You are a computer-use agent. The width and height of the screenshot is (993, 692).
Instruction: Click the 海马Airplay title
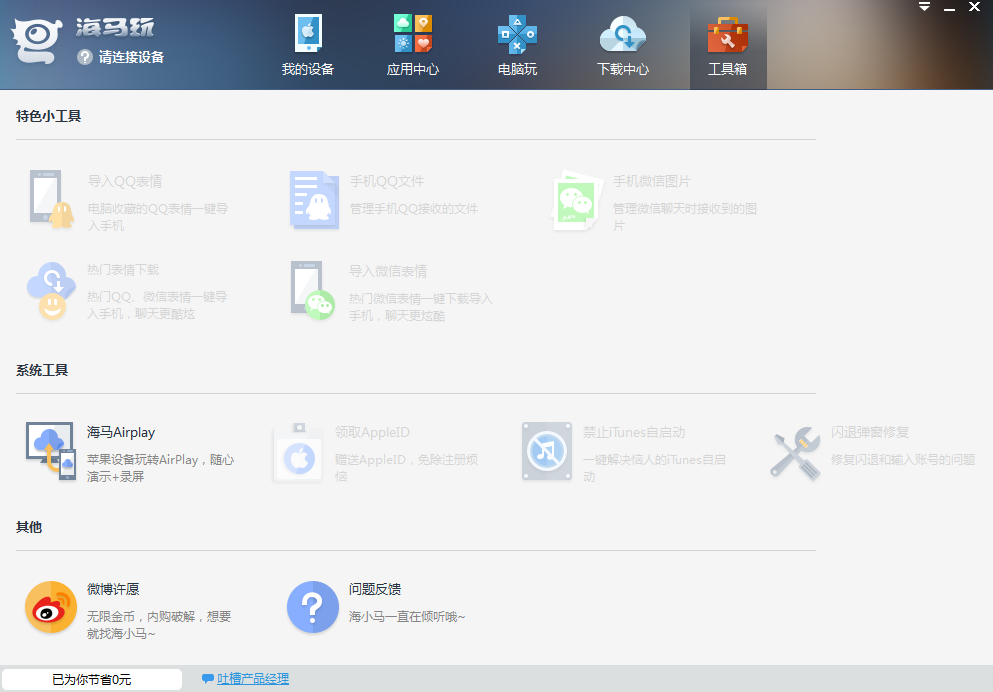click(x=121, y=432)
